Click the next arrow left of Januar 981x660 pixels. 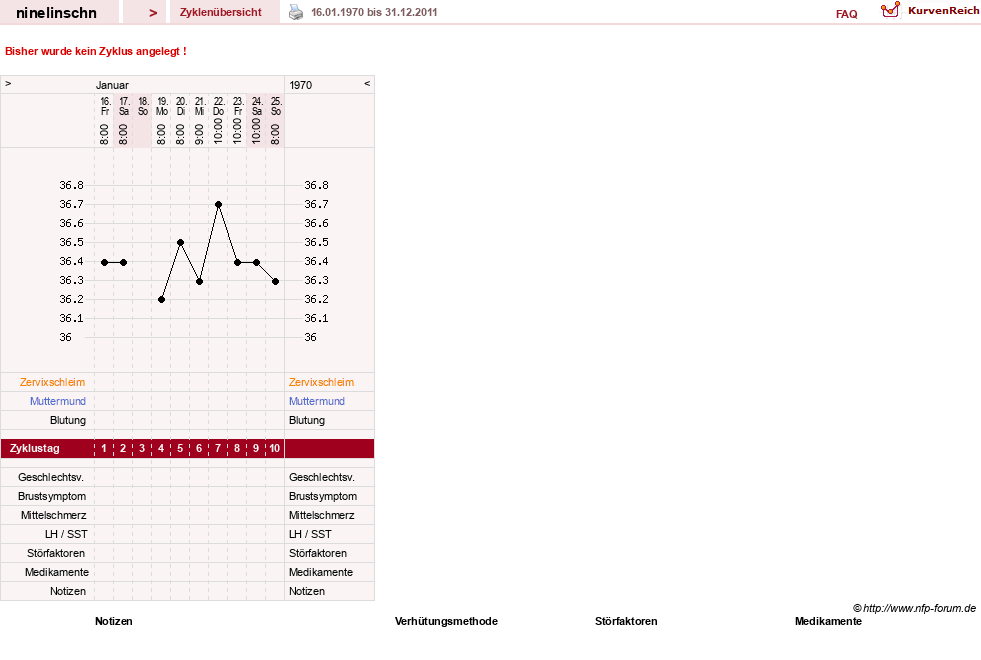pos(8,83)
